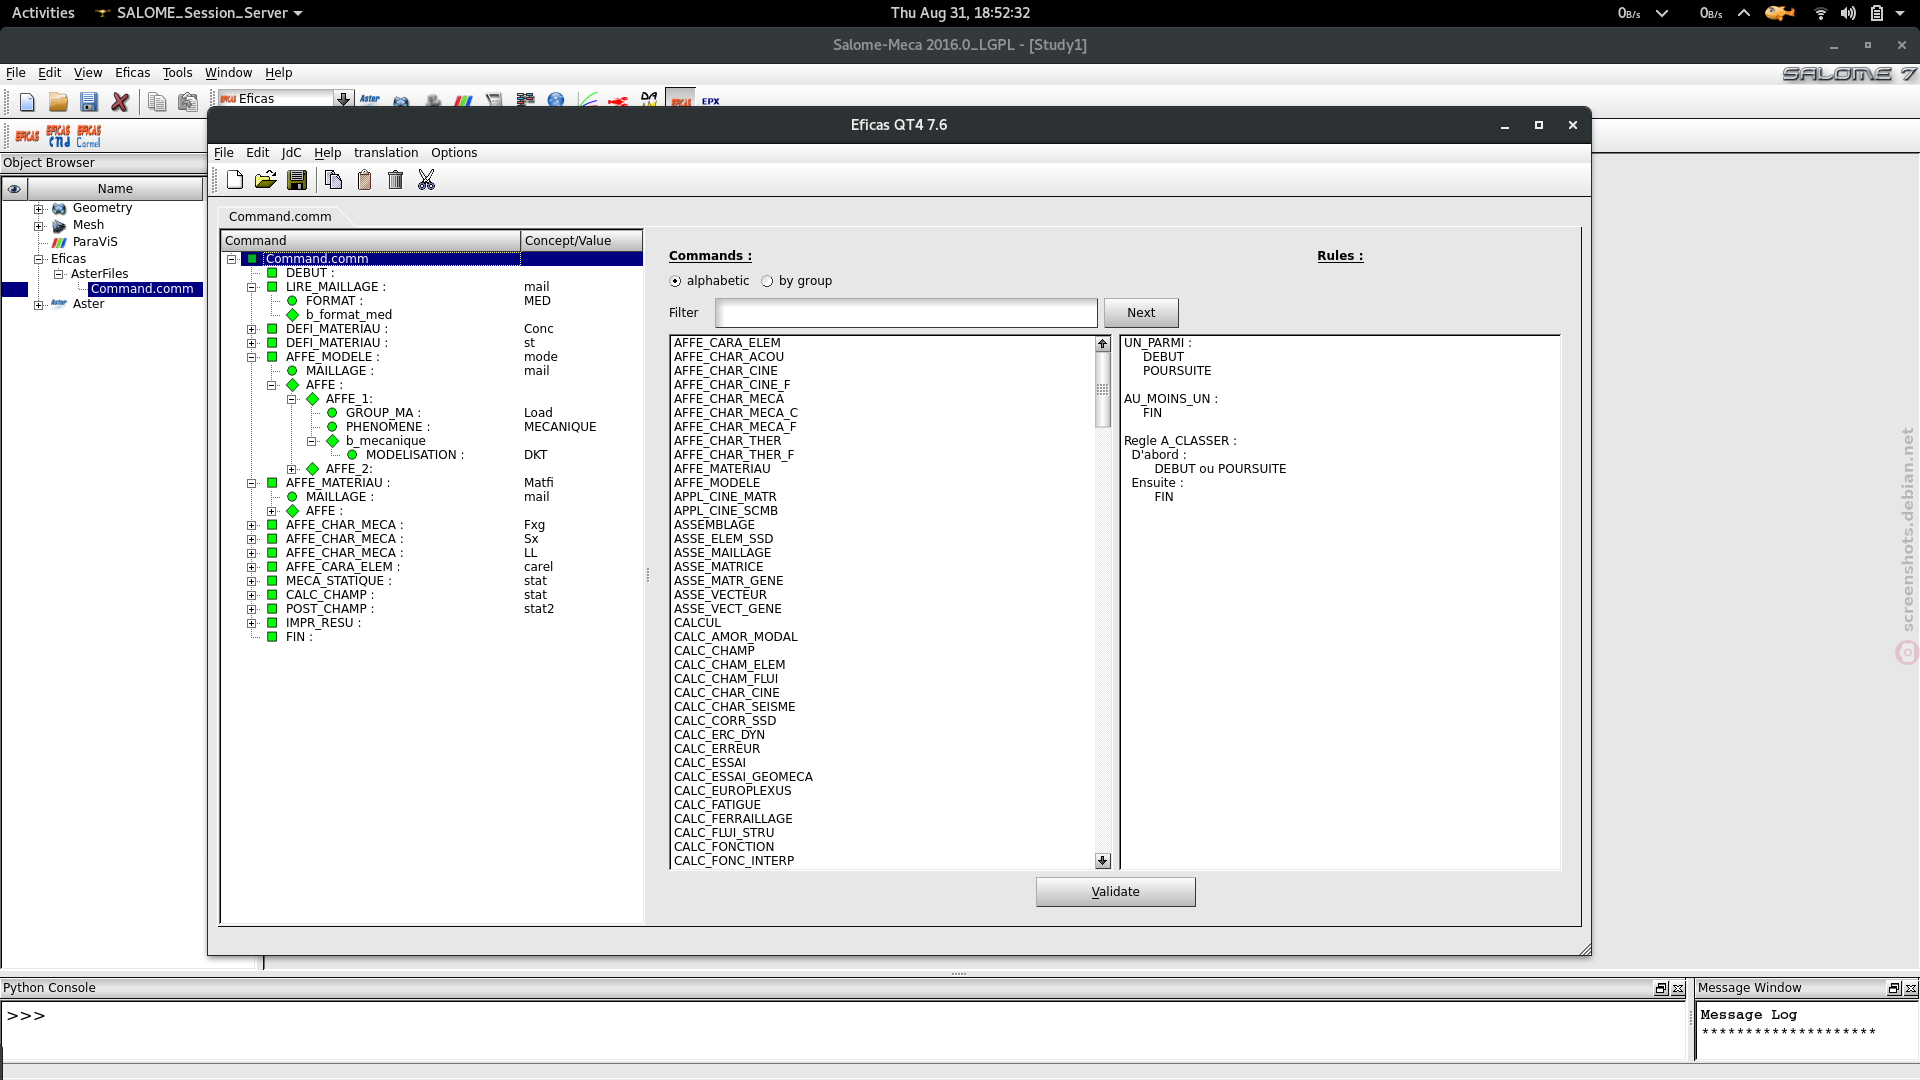Image resolution: width=1920 pixels, height=1080 pixels.
Task: Activate the EPX module icon
Action: (x=711, y=100)
